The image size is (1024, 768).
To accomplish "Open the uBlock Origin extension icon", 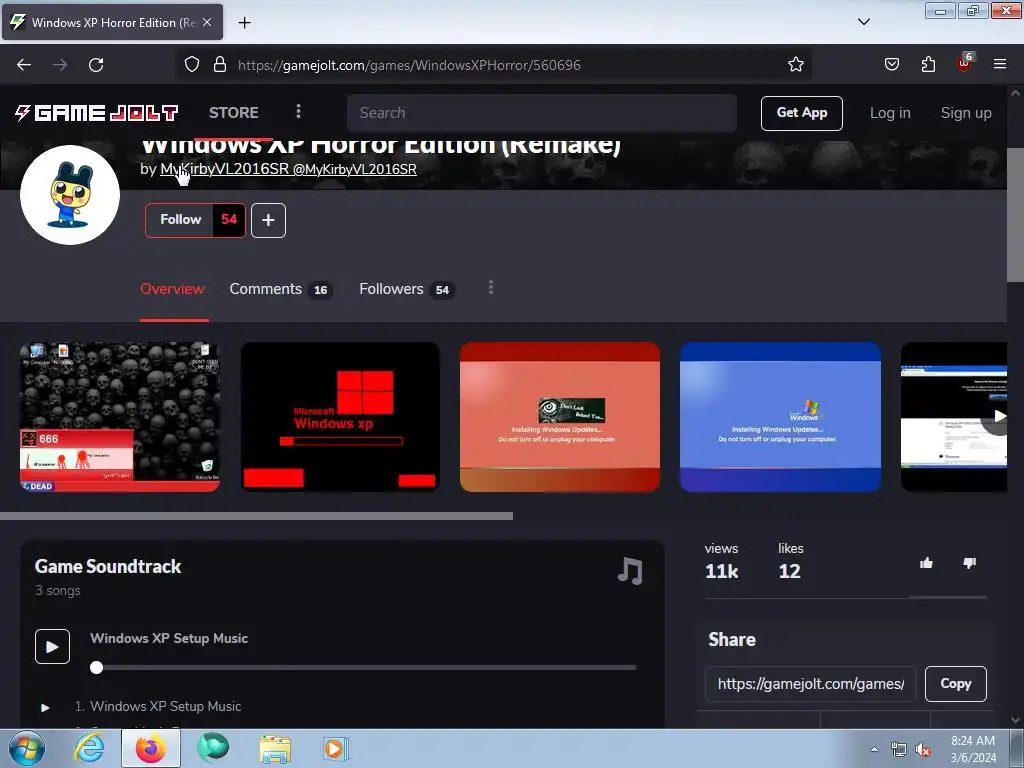I will click(965, 63).
